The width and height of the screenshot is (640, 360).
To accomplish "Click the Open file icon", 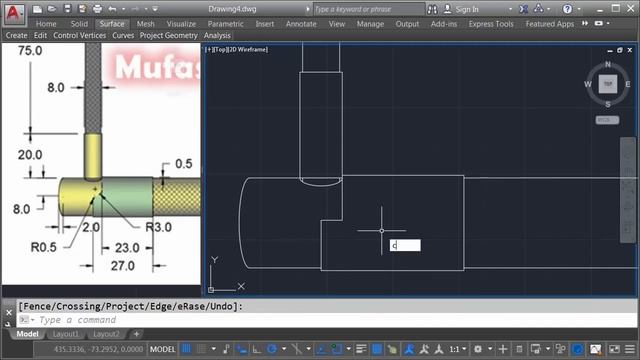I will 52,9.
